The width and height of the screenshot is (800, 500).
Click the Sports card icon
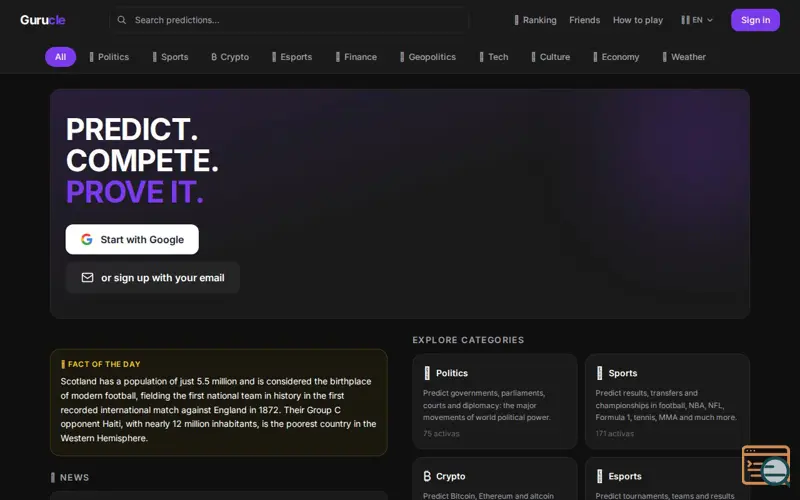pyautogui.click(x=599, y=373)
